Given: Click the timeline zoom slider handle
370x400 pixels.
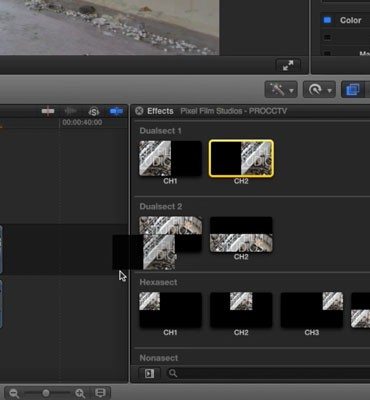Looking at the screenshot, I should pos(46,393).
